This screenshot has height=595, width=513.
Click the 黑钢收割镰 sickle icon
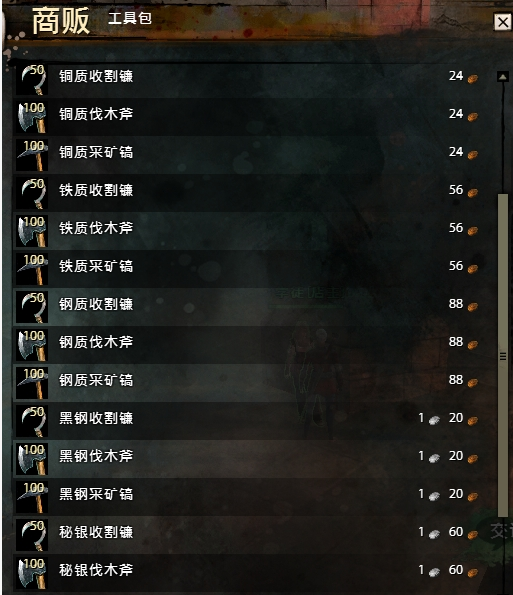tap(32, 421)
